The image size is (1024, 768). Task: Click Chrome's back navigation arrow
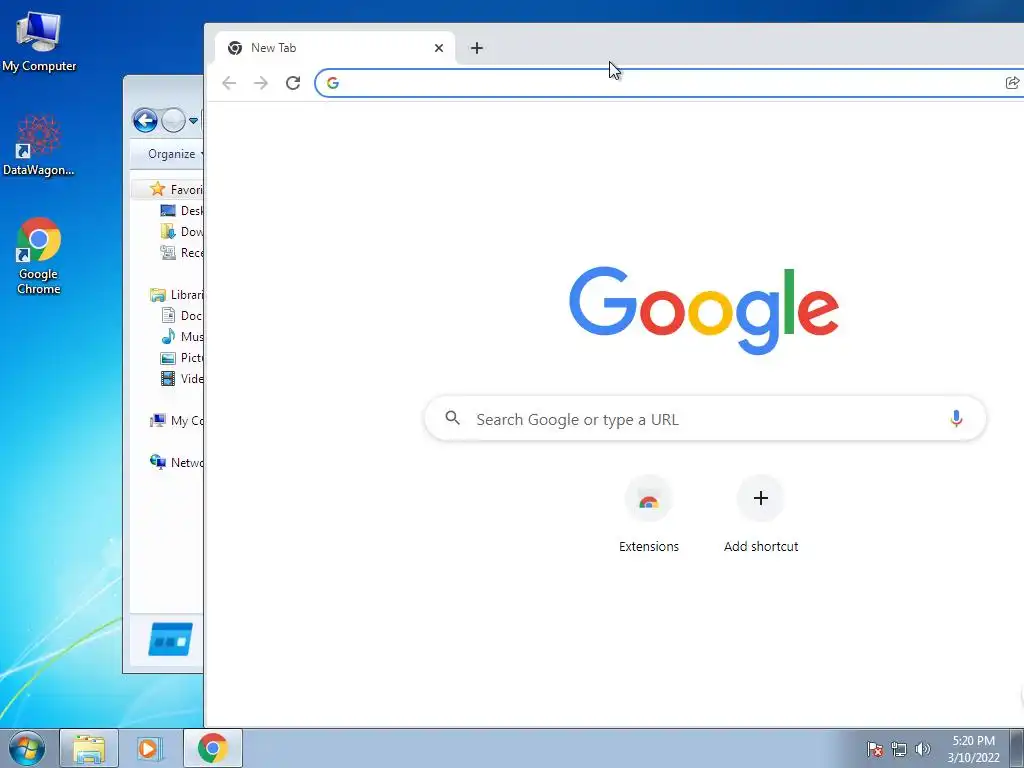[x=229, y=83]
